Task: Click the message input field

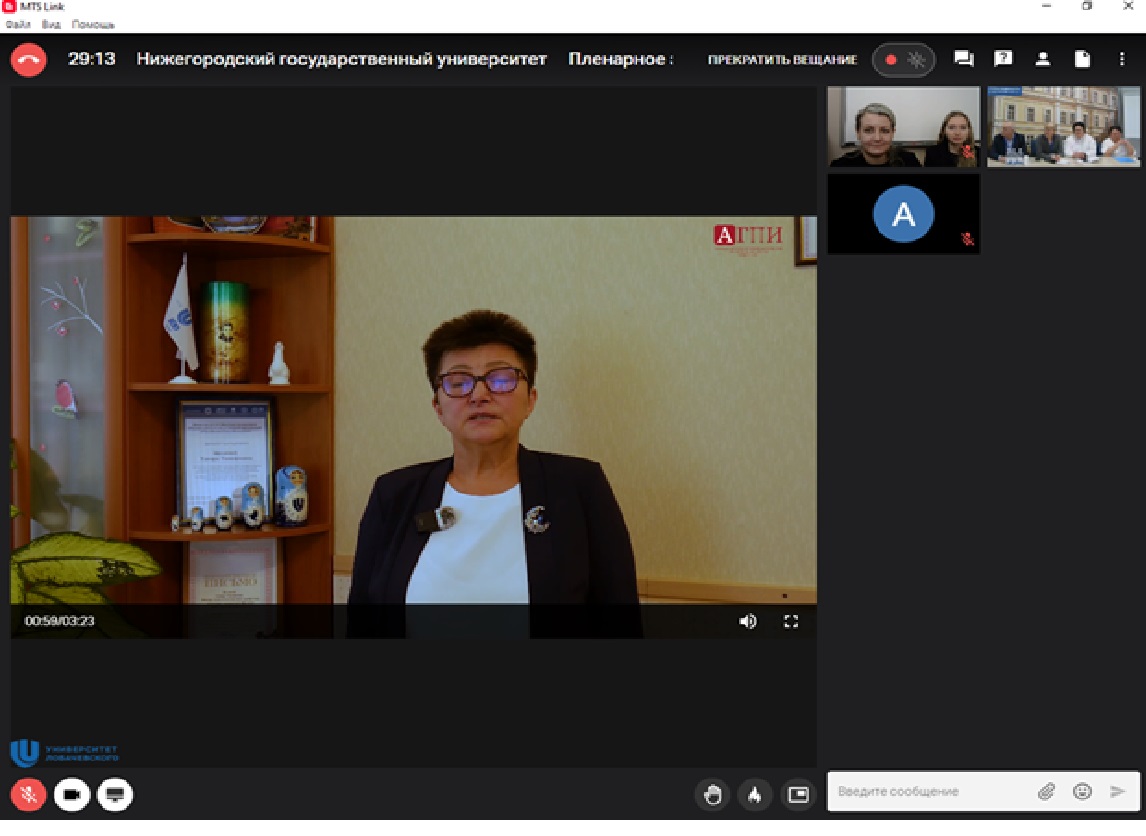Action: 920,791
